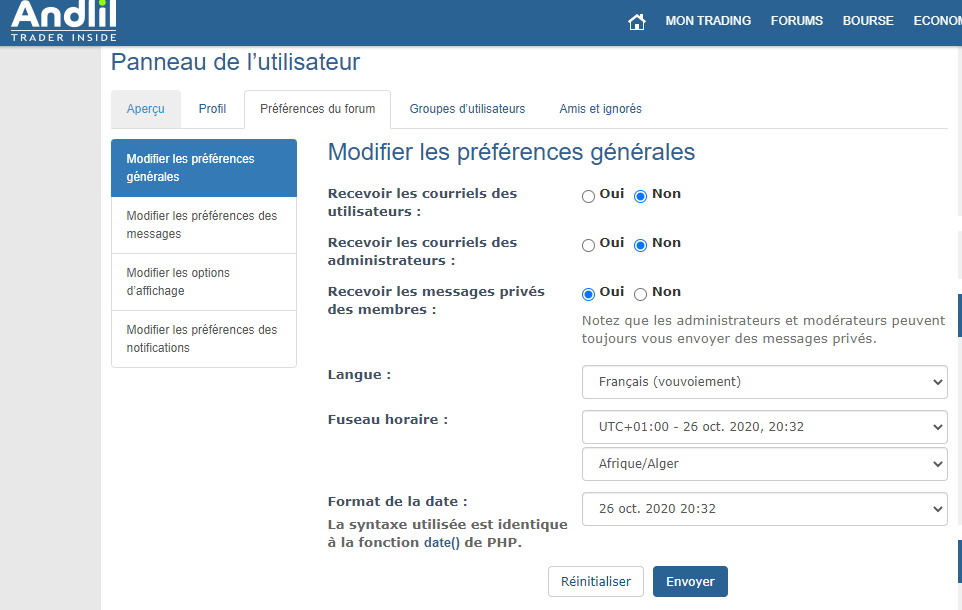Switch to the Profil tab
Viewport: 962px width, 610px height.
(x=212, y=109)
